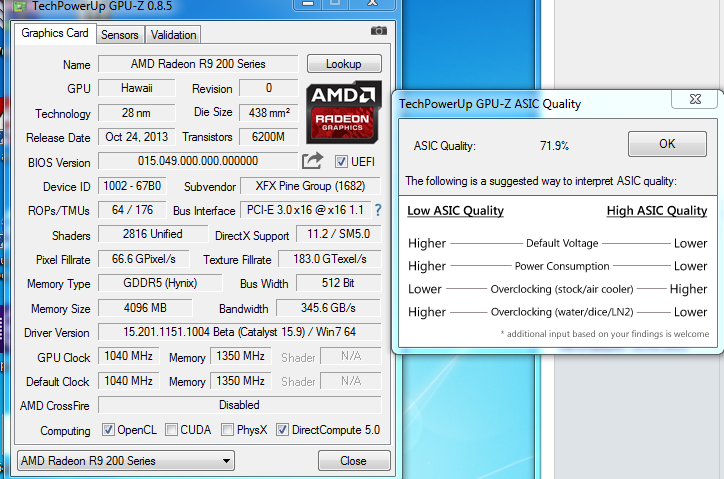Click the Low ASIC Quality heading
The width and height of the screenshot is (724, 479).
[455, 211]
